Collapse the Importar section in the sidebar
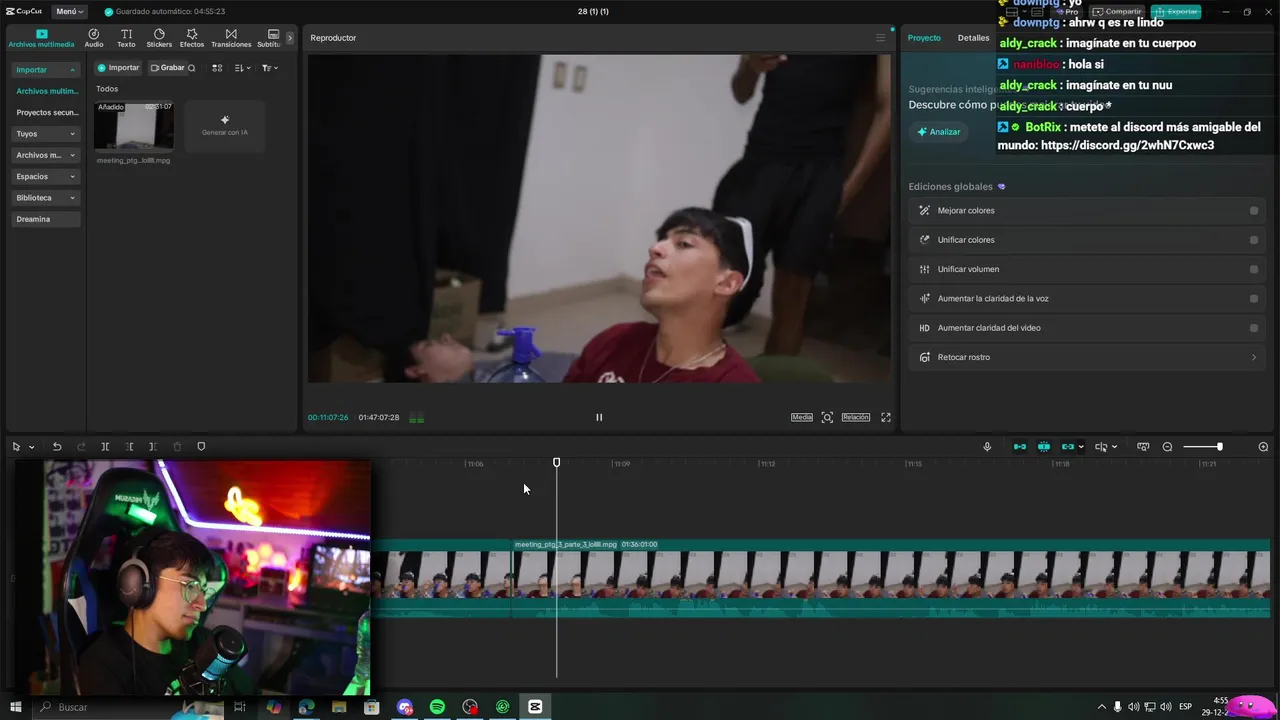 pos(72,70)
